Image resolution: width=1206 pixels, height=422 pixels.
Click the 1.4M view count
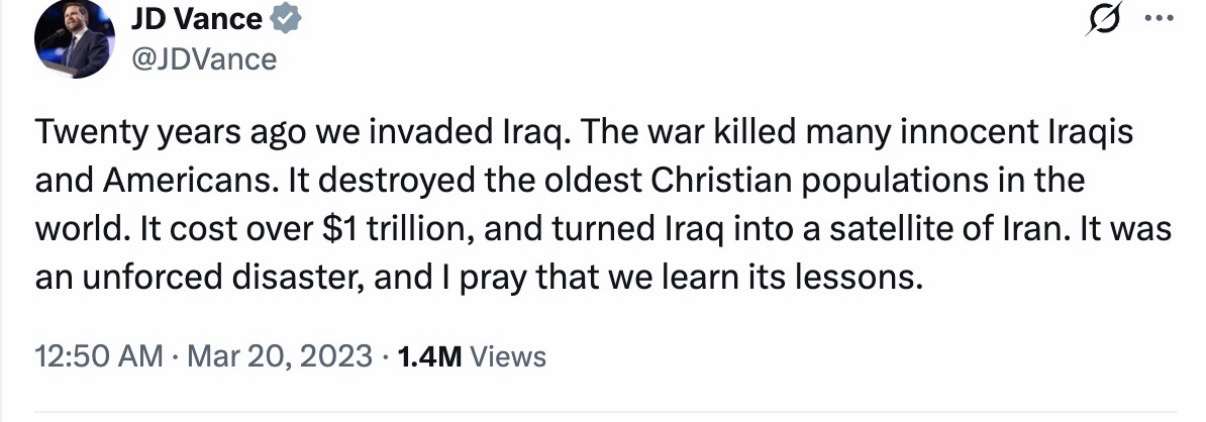point(429,356)
